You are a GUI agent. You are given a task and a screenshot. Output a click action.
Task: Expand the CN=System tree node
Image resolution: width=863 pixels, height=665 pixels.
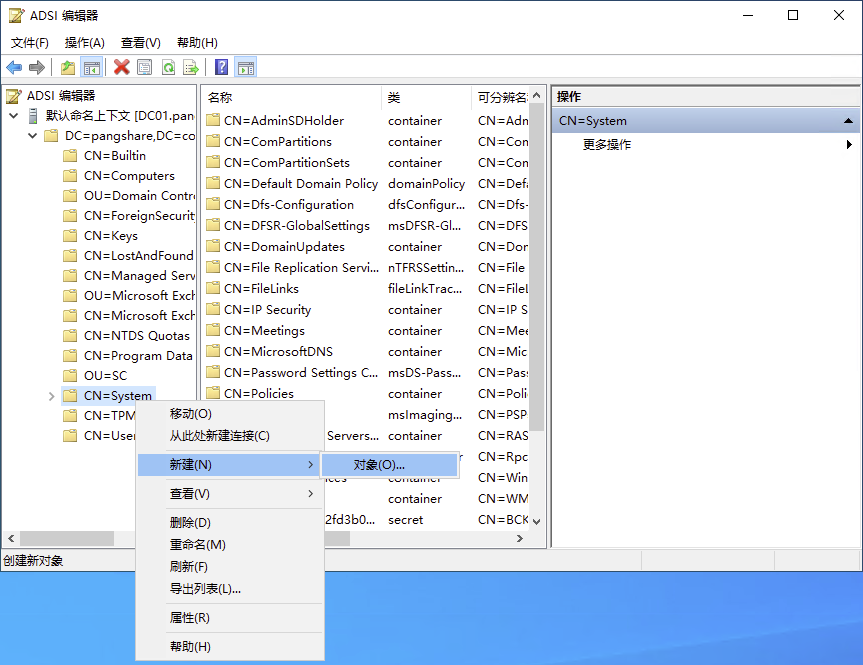coord(51,396)
